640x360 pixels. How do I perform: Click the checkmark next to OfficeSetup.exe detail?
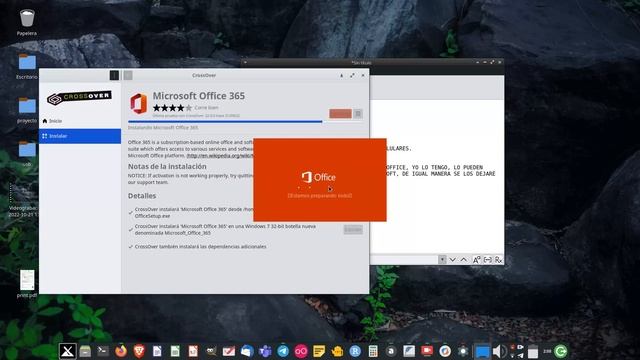pos(131,212)
